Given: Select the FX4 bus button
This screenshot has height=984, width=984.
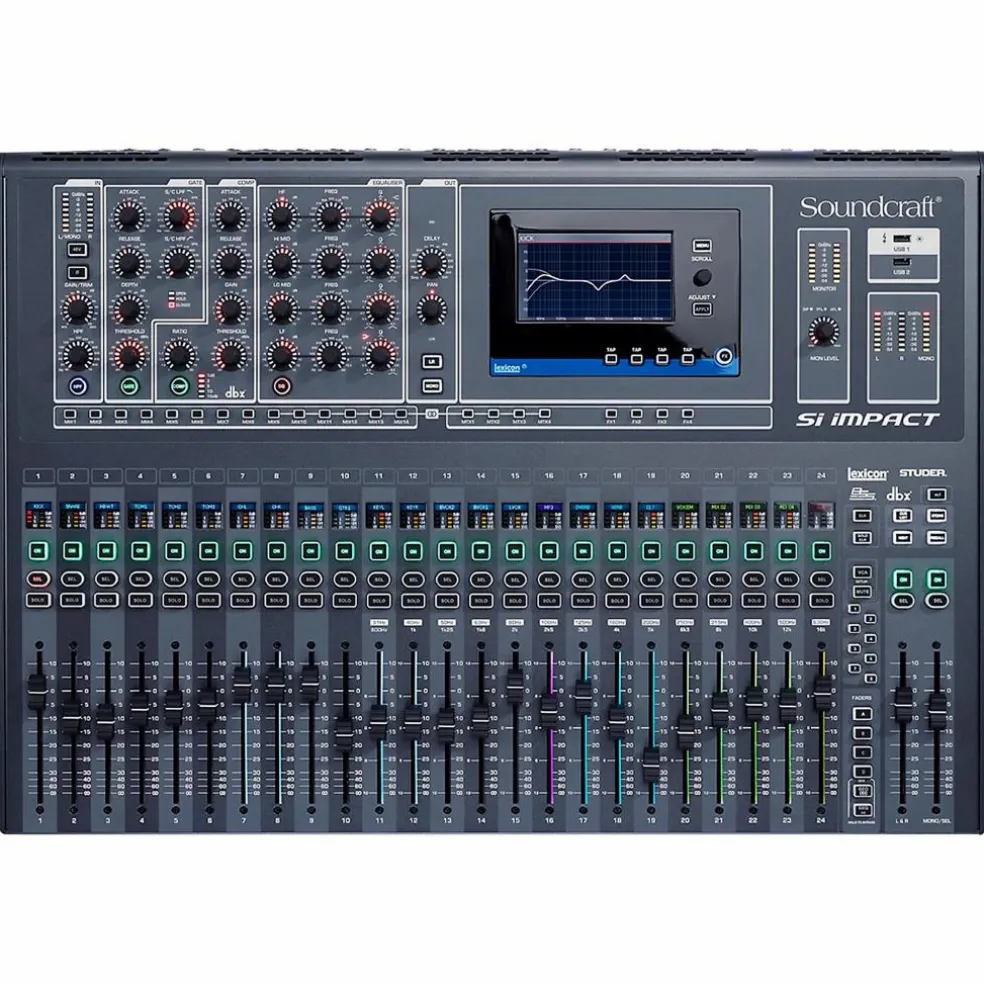Looking at the screenshot, I should (688, 414).
